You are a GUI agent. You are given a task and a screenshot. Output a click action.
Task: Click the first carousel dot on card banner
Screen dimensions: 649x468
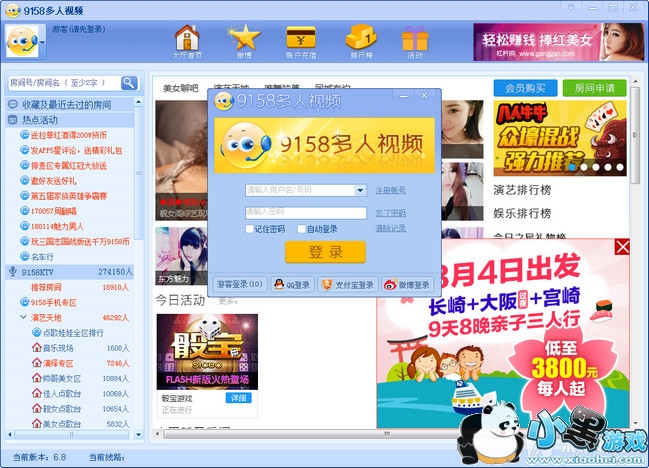pyautogui.click(x=572, y=167)
